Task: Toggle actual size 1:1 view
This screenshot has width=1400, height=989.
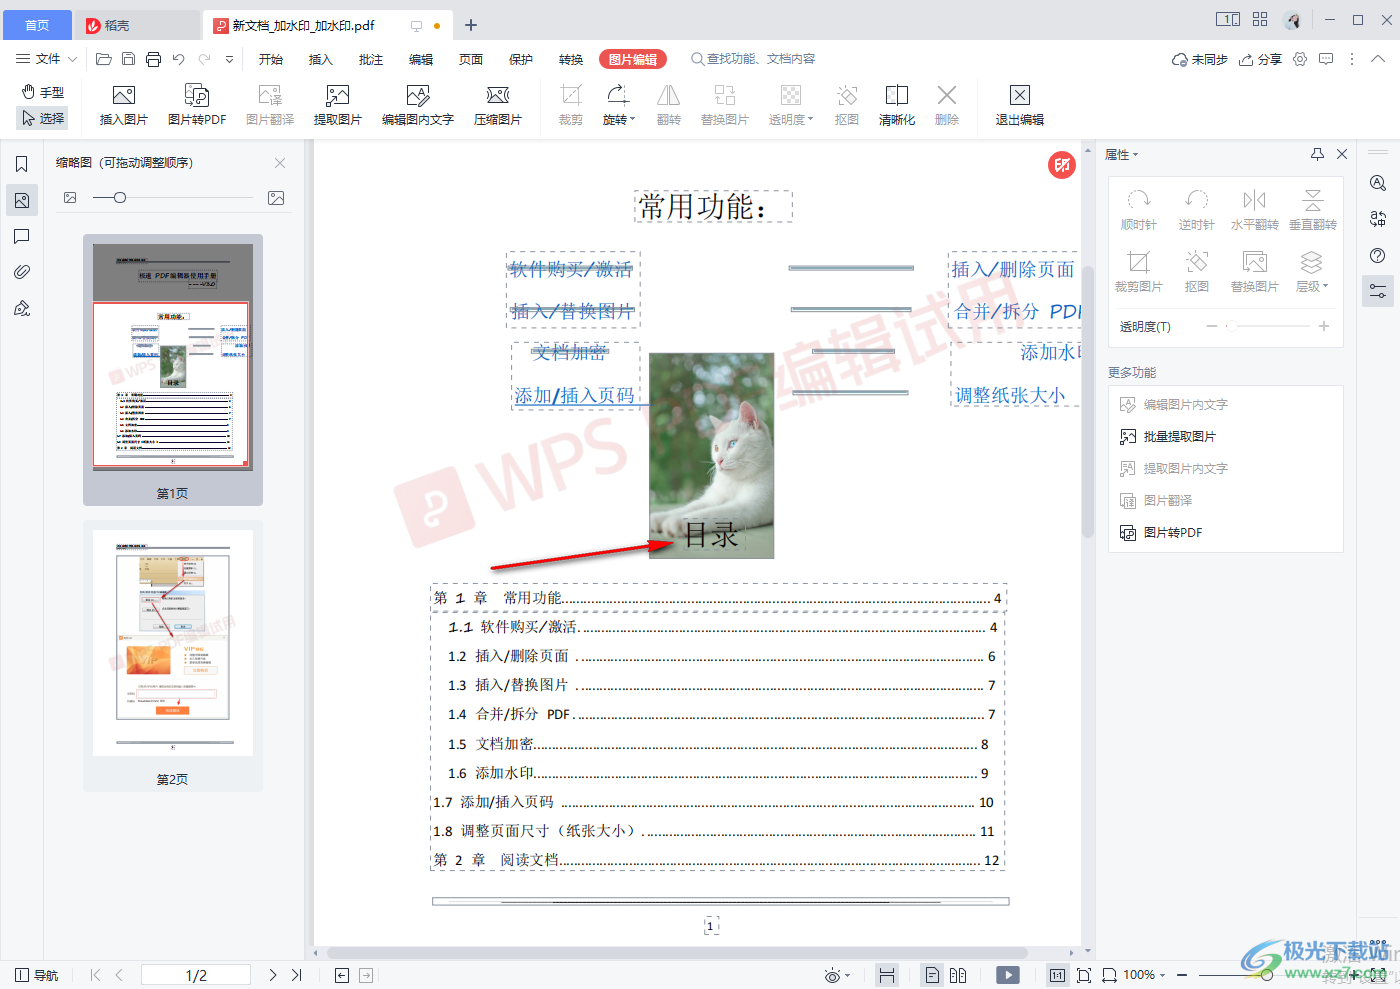Action: coord(1057,975)
